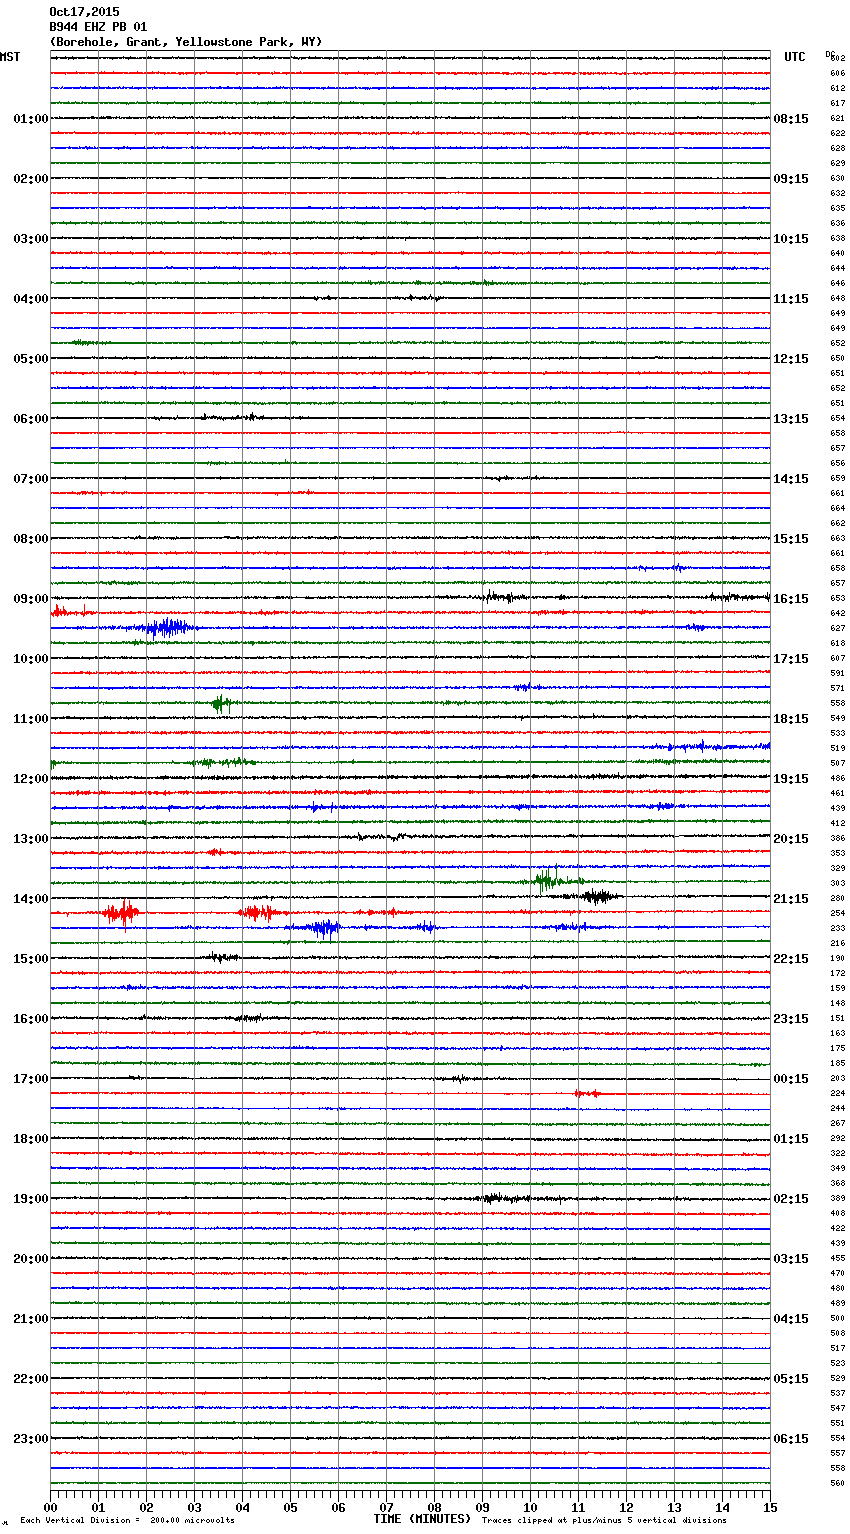Viewport: 850px width, 1534px height.
Task: Click the 03:15 UTC time label
Action: tap(791, 1259)
